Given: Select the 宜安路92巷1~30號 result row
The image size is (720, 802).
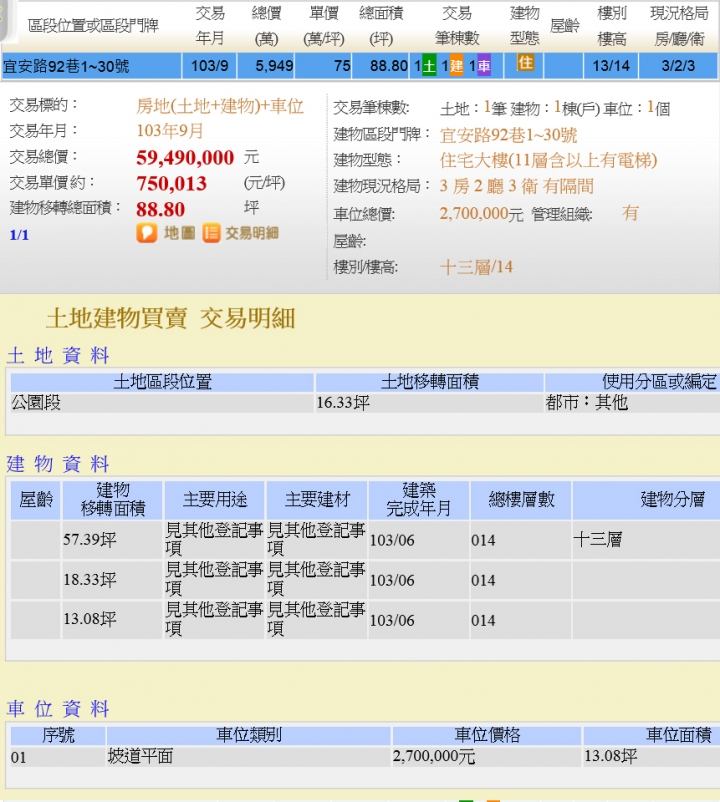Looking at the screenshot, I should click(x=359, y=66).
